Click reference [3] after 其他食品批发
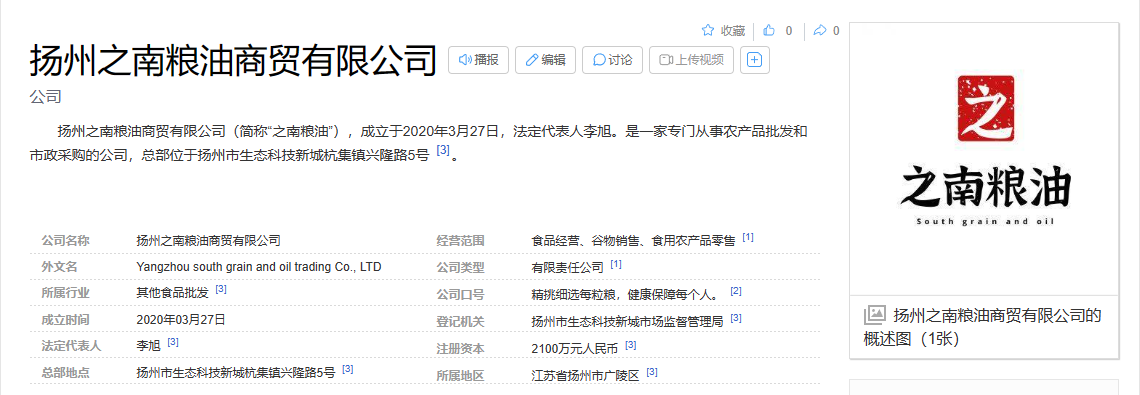The image size is (1140, 395). [x=221, y=289]
